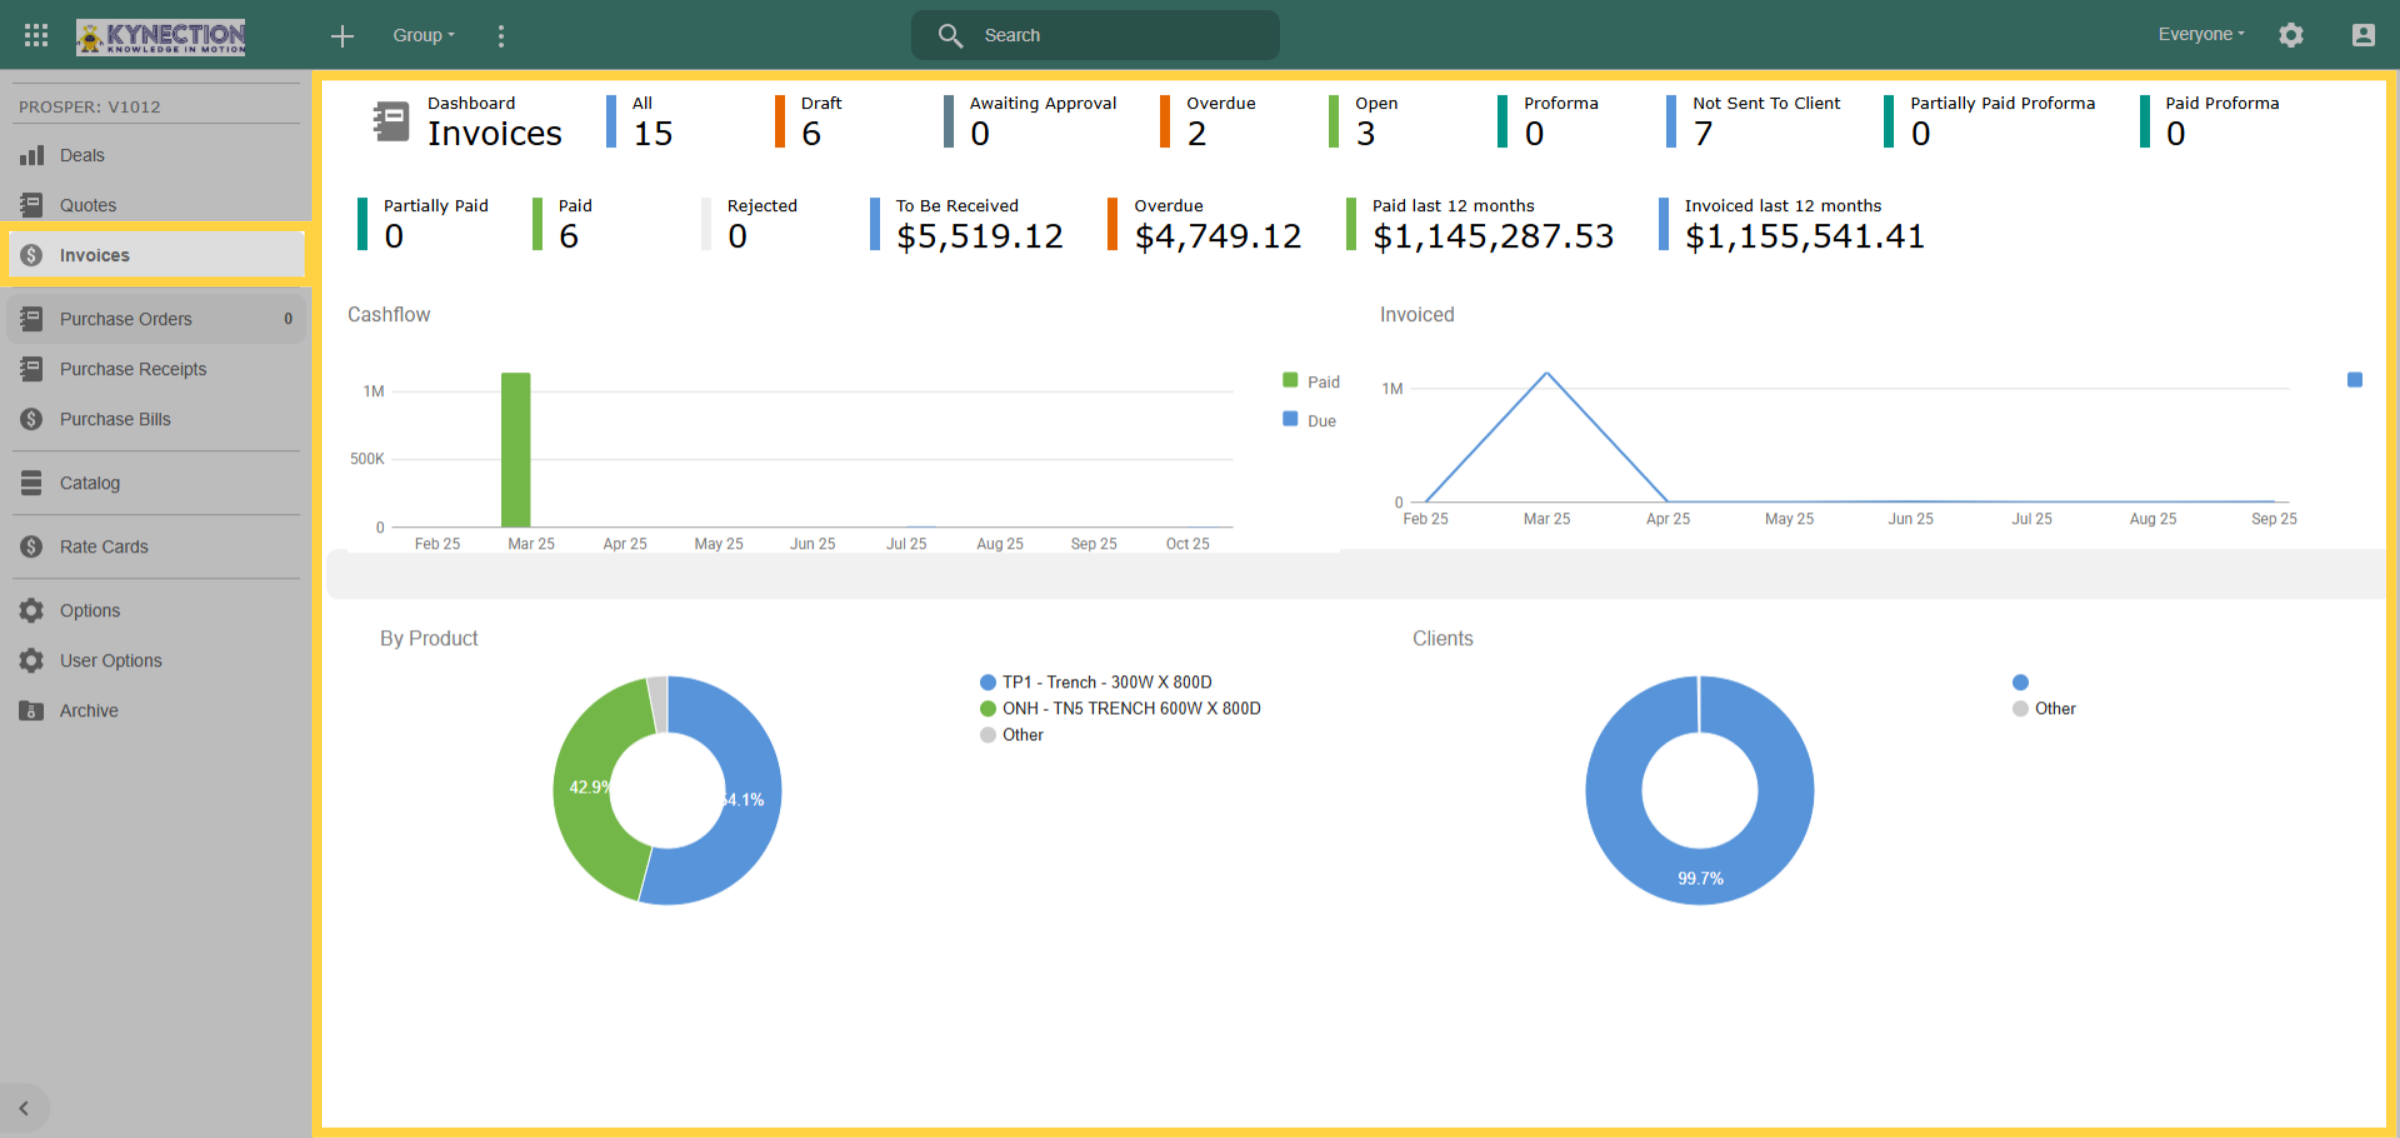Screen dimensions: 2400x1138
Task: Focus the Search field
Action: (x=1095, y=35)
